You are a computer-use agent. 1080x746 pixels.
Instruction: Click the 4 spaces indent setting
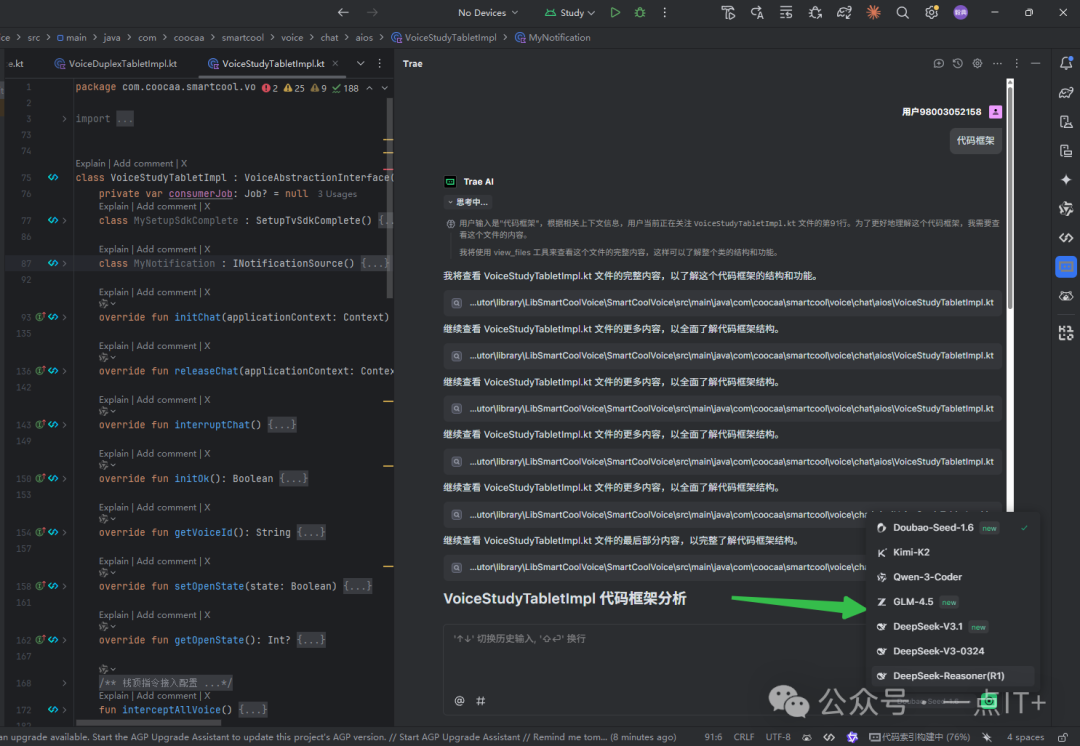pos(1025,737)
